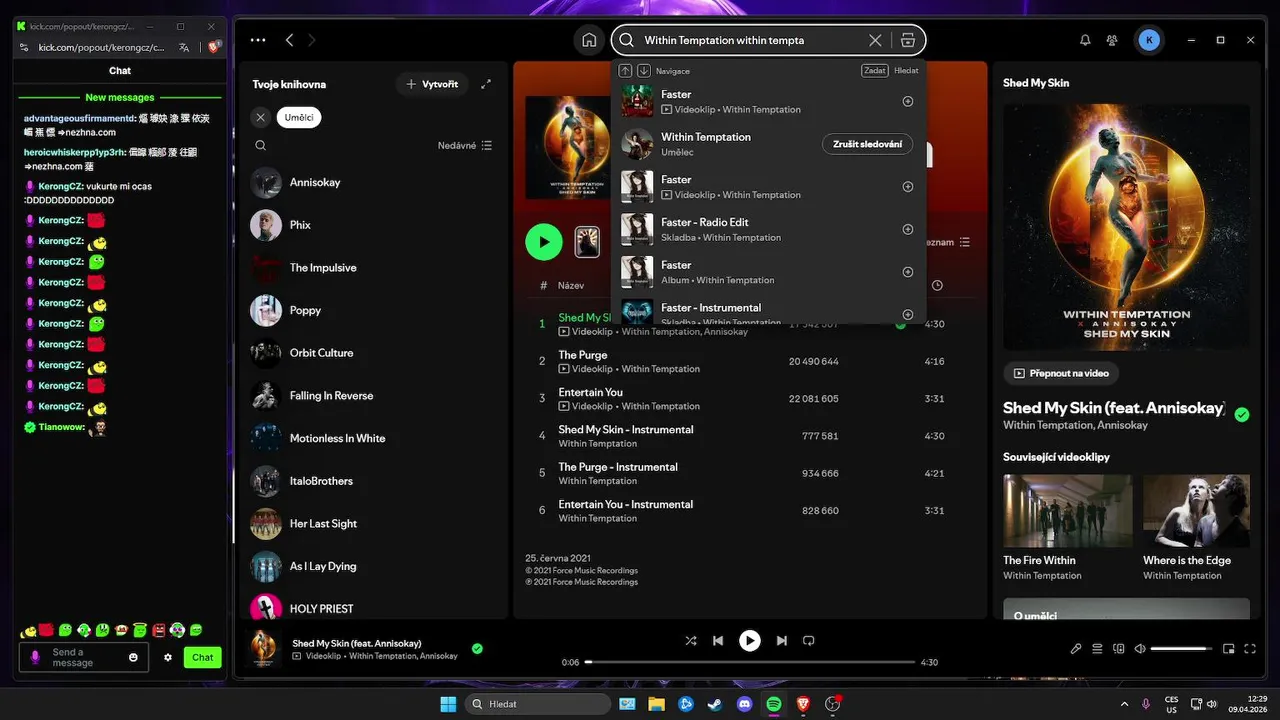Image resolution: width=1280 pixels, height=720 pixels.
Task: Open the profile avatar with letter K
Action: pos(1149,40)
